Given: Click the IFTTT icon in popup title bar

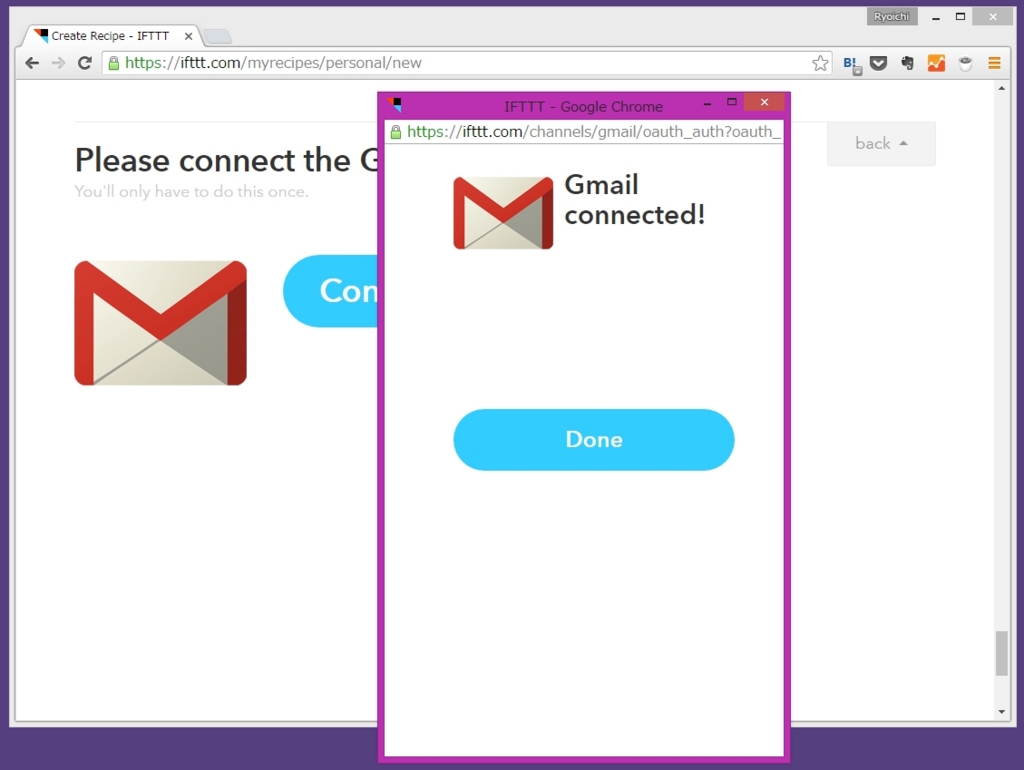Looking at the screenshot, I should point(395,104).
